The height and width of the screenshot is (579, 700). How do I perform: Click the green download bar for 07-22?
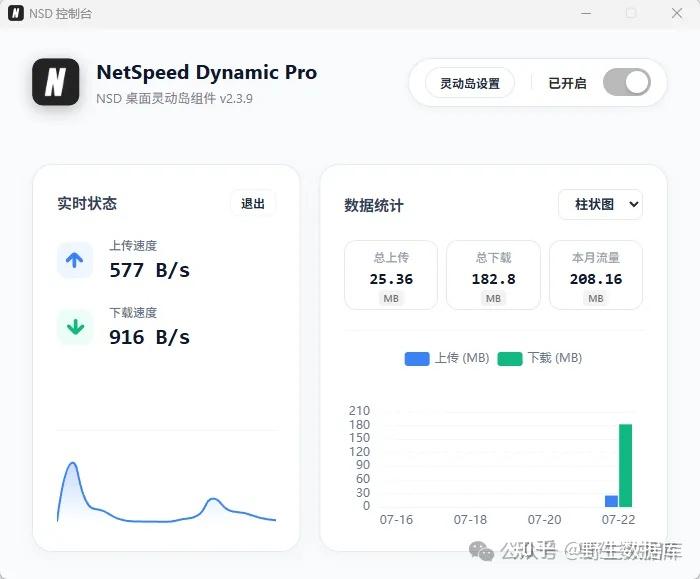click(x=625, y=466)
